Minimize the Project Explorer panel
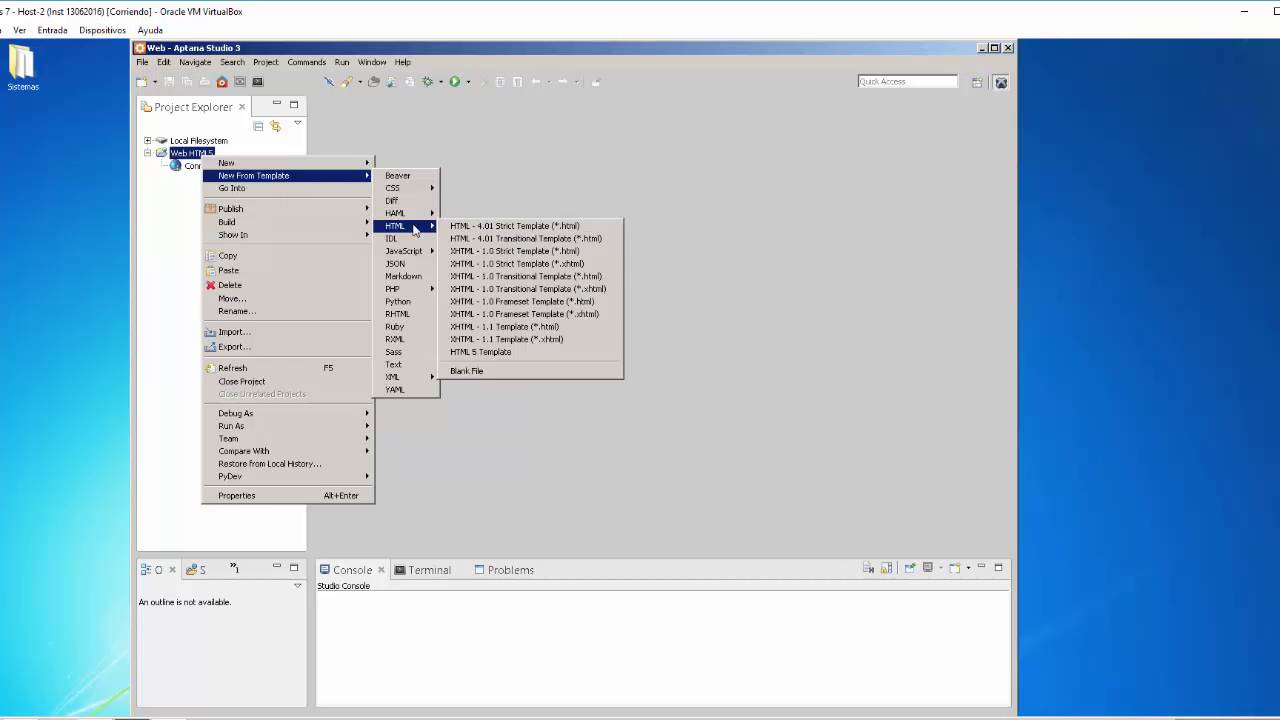The width and height of the screenshot is (1280, 720). 276,104
